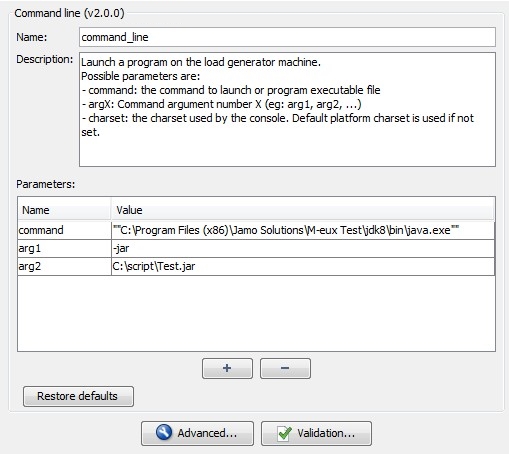
Task: Sort by the Name column header
Action: click(x=64, y=210)
